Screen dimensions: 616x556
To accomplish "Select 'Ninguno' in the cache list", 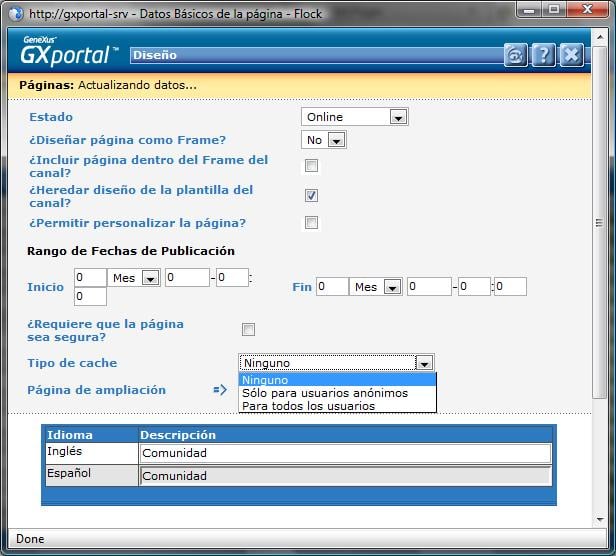I will (x=265, y=380).
